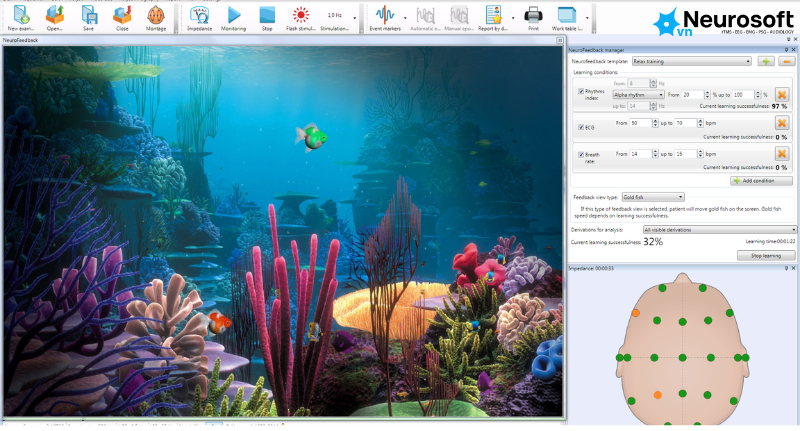Add a new template with green plus

point(766,61)
